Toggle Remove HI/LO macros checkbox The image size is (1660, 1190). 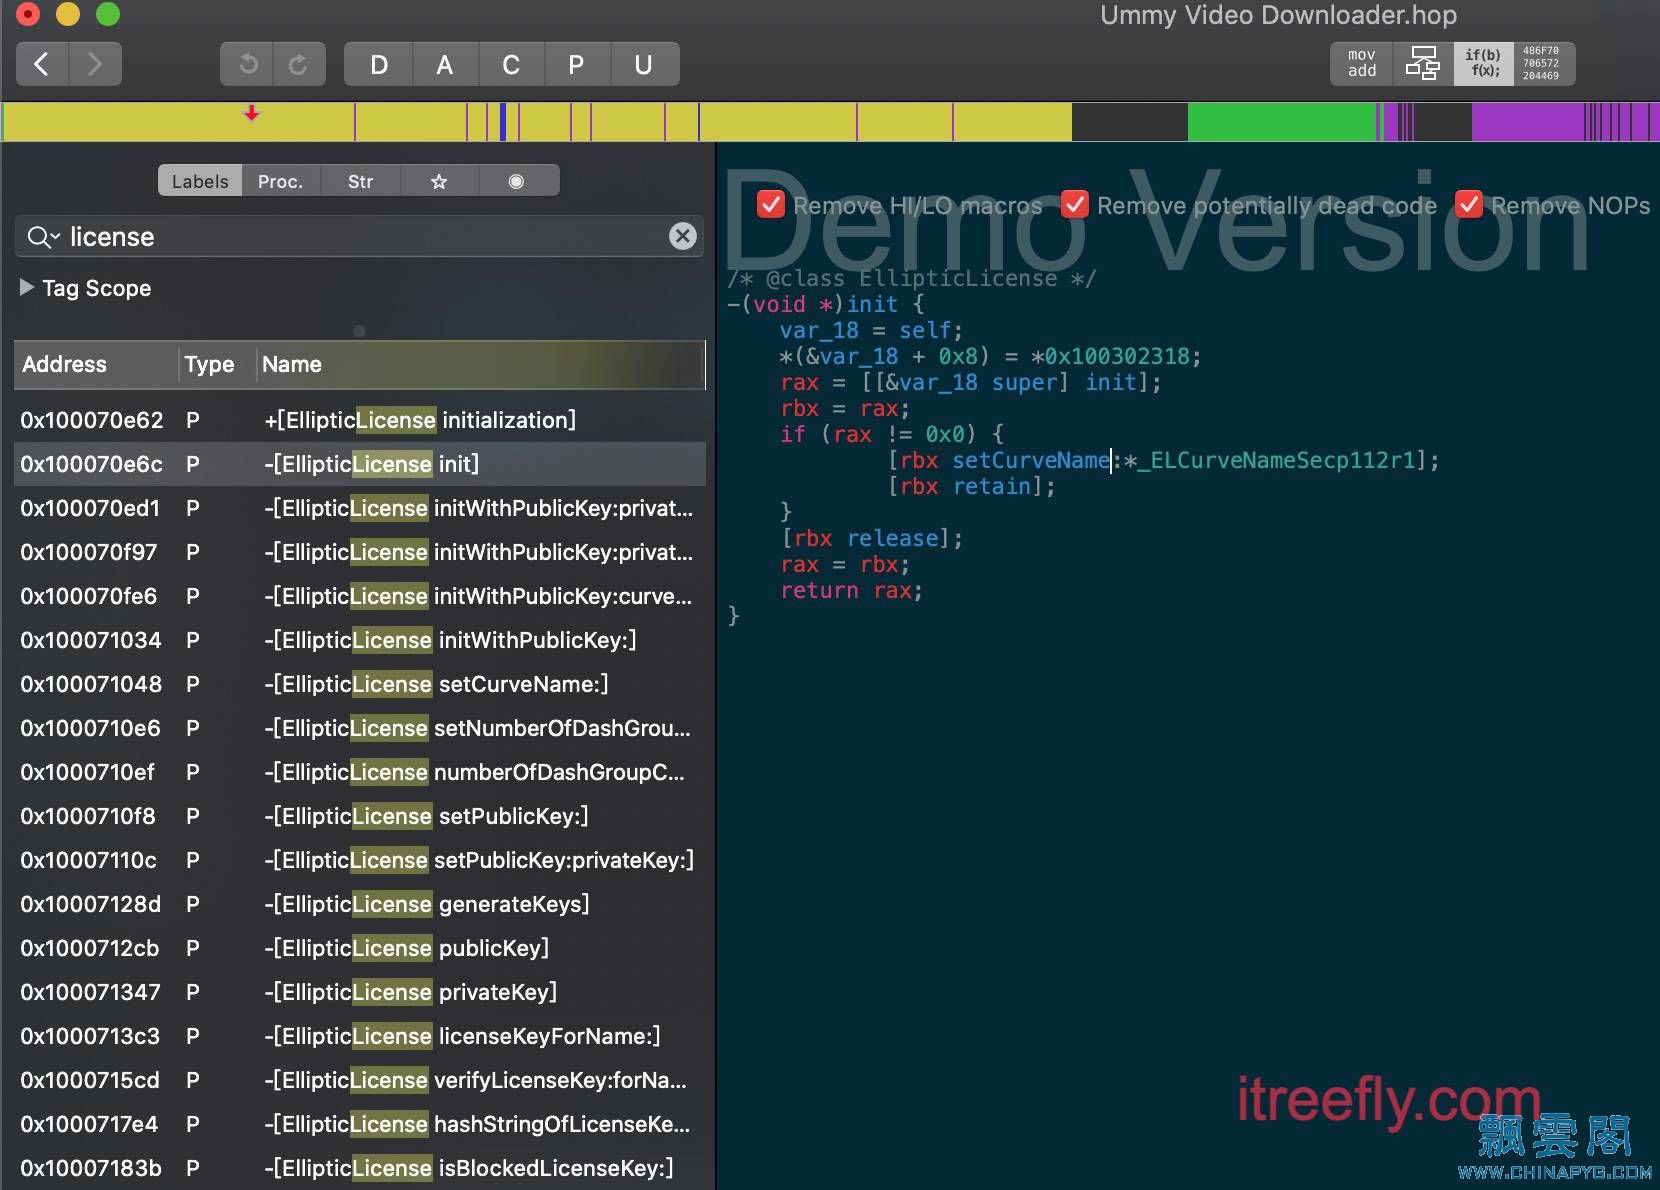[x=771, y=204]
